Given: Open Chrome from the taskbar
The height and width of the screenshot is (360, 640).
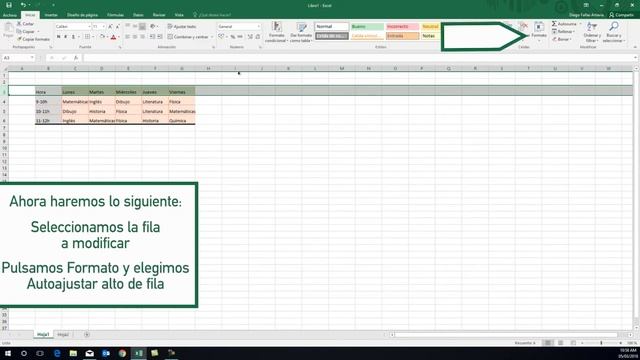Looking at the screenshot, I should coord(122,353).
